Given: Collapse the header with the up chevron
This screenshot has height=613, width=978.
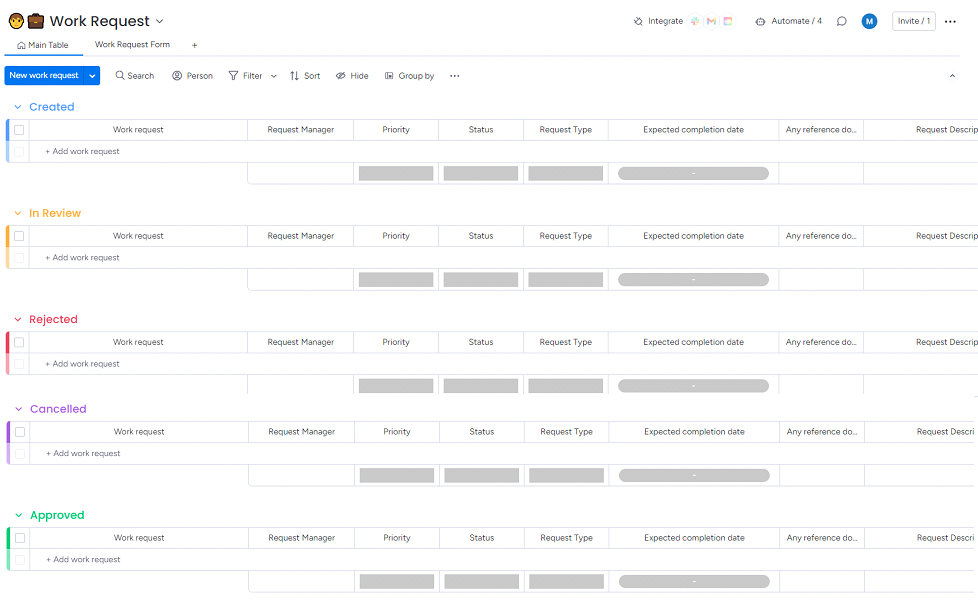Looking at the screenshot, I should (x=952, y=75).
